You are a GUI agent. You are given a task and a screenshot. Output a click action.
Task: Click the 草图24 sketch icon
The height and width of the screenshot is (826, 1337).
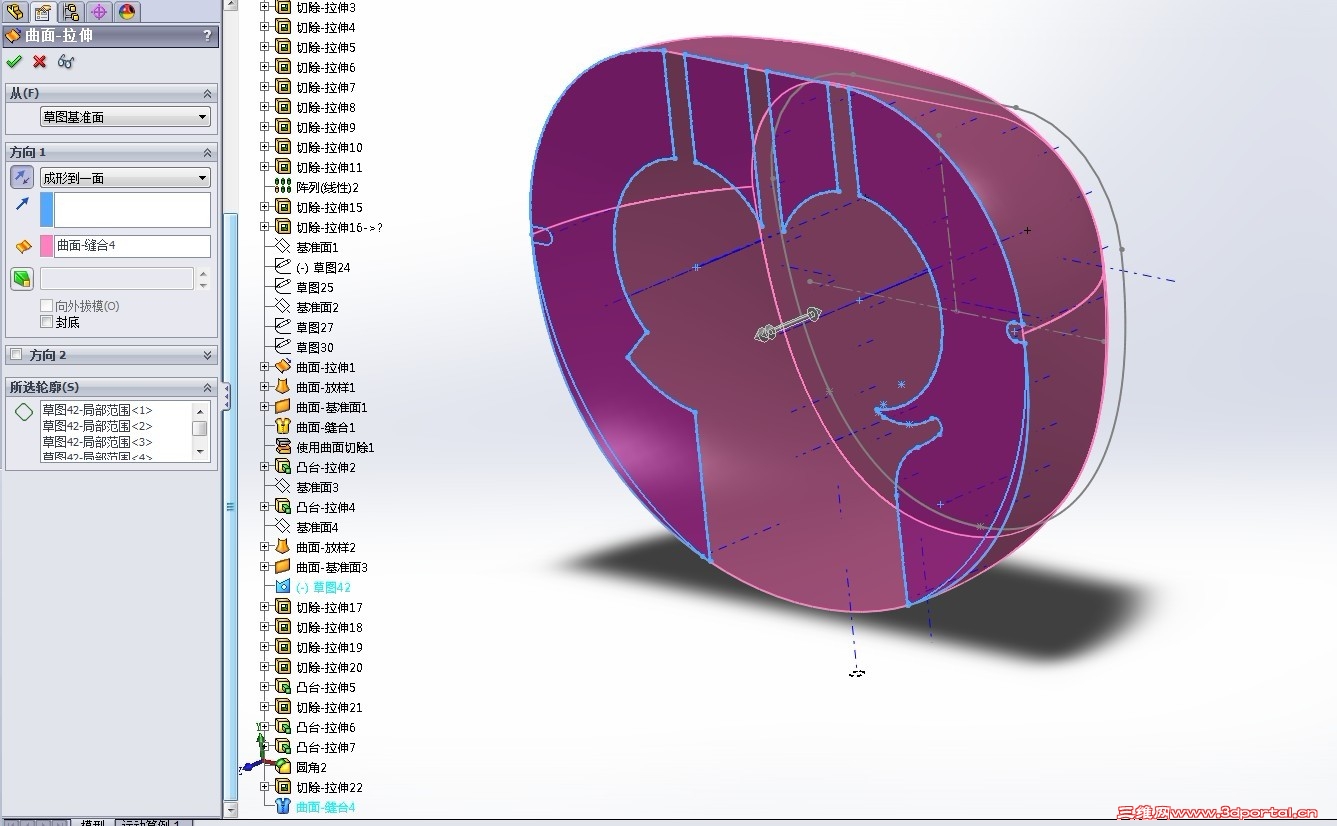283,267
